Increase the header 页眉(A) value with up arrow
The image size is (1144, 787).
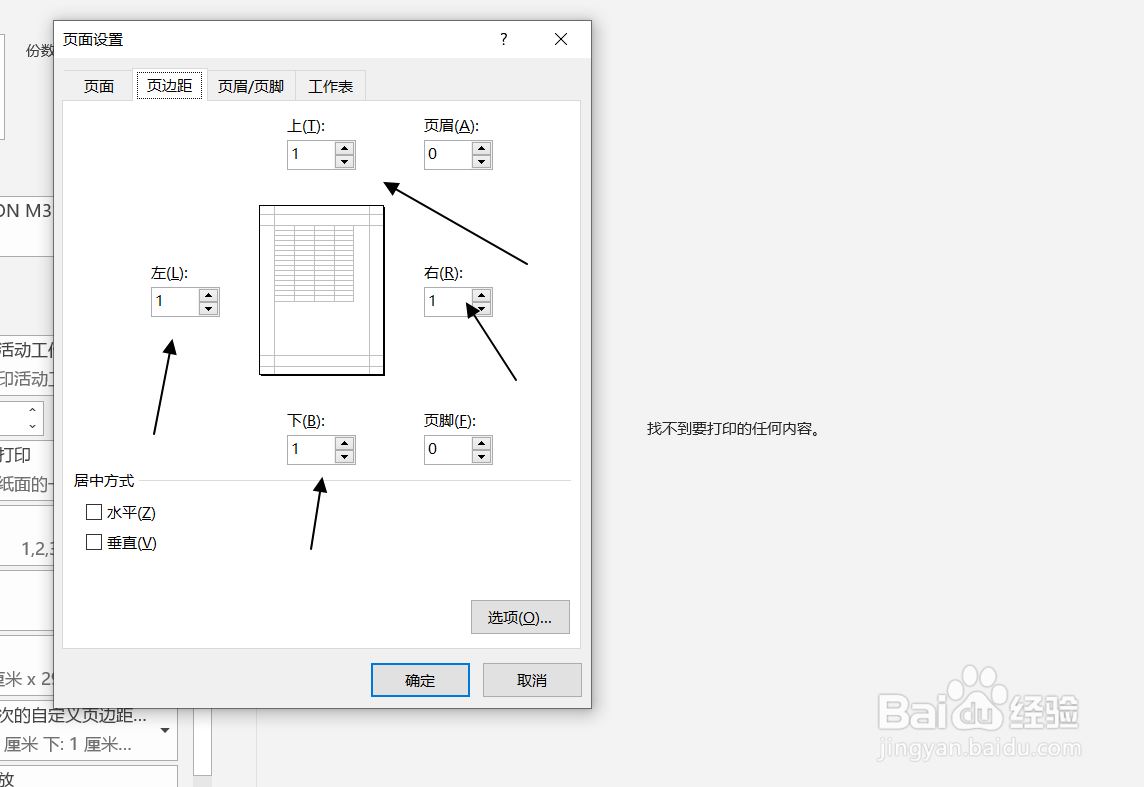point(482,148)
